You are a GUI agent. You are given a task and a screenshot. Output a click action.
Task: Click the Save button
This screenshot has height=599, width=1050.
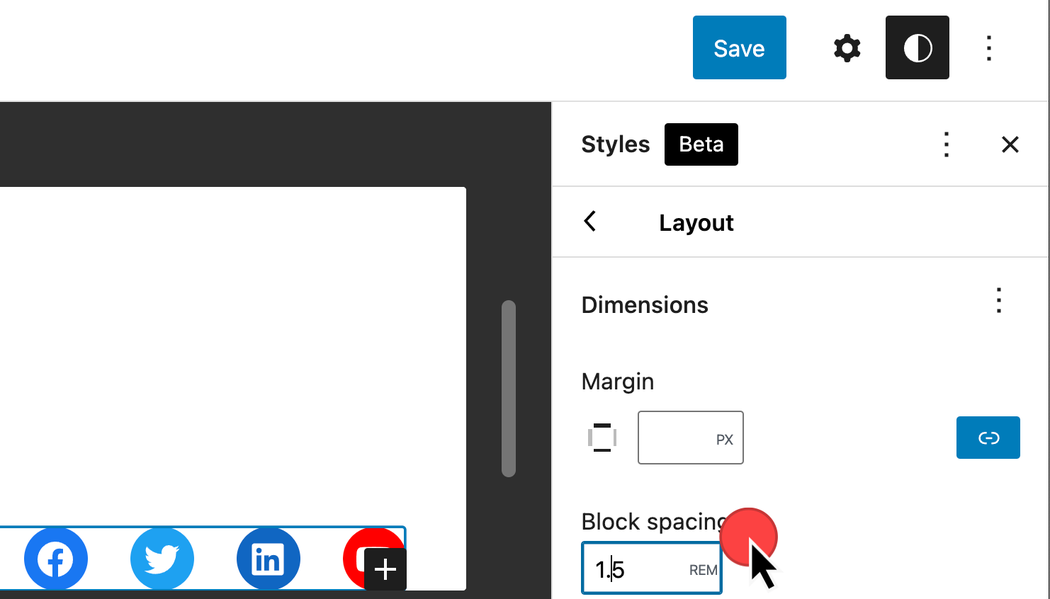click(x=739, y=48)
